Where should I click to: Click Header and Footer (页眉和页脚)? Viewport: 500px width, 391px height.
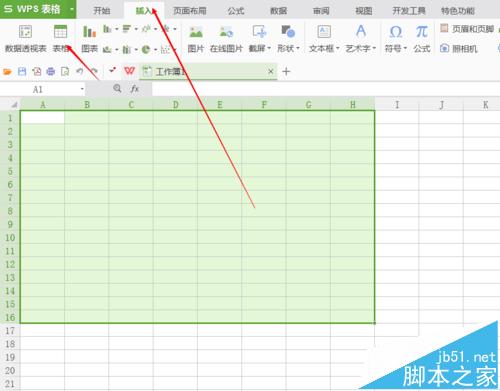point(467,29)
